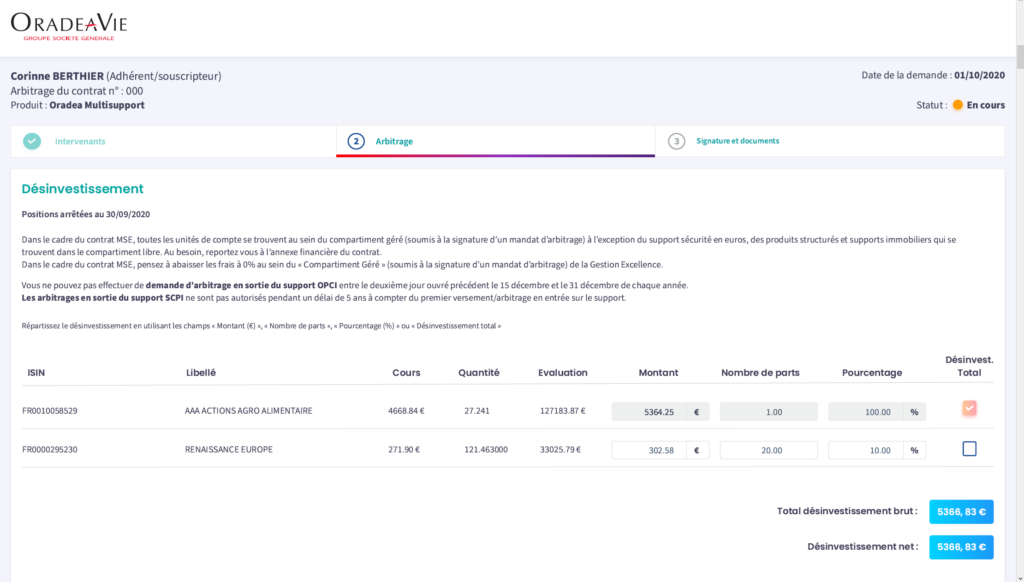Image resolution: width=1024 pixels, height=582 pixels.
Task: Click the Montant field for AAA Actions
Action: click(646, 411)
